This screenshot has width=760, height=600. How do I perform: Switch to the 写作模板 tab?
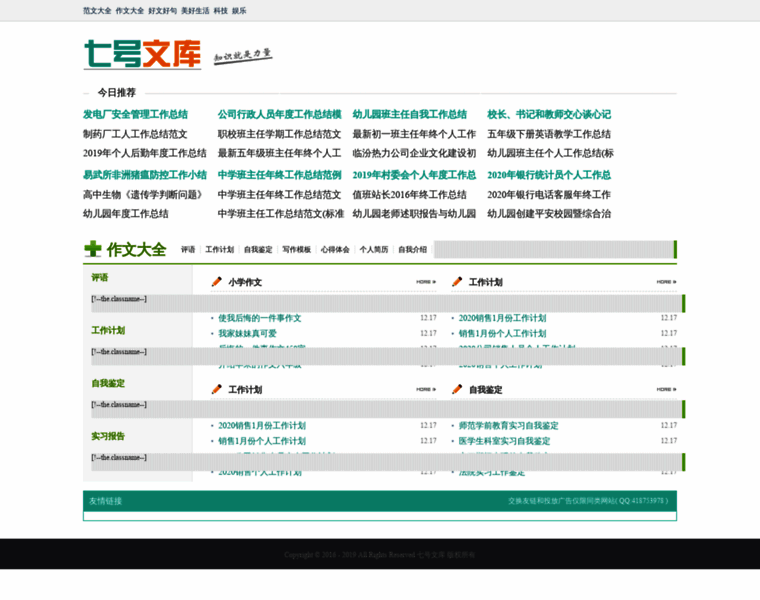297,249
